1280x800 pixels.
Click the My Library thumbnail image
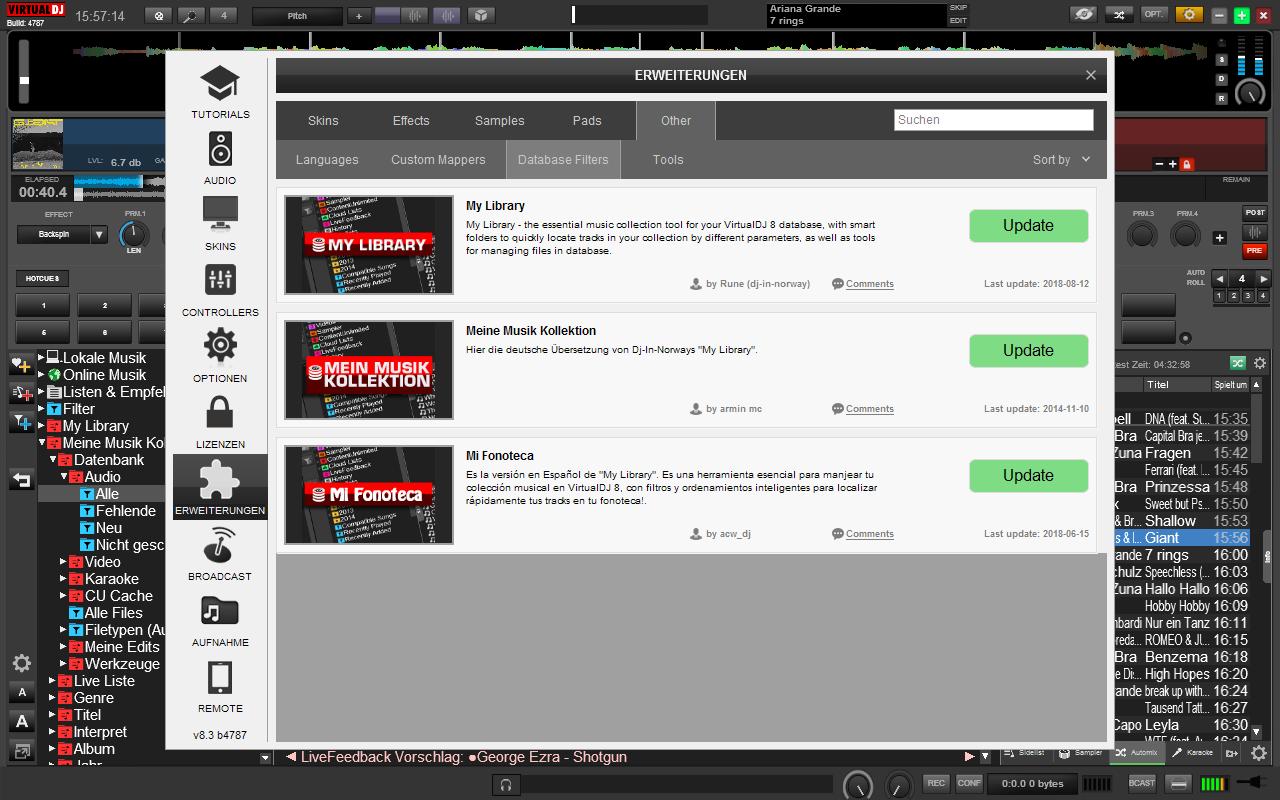tap(369, 245)
